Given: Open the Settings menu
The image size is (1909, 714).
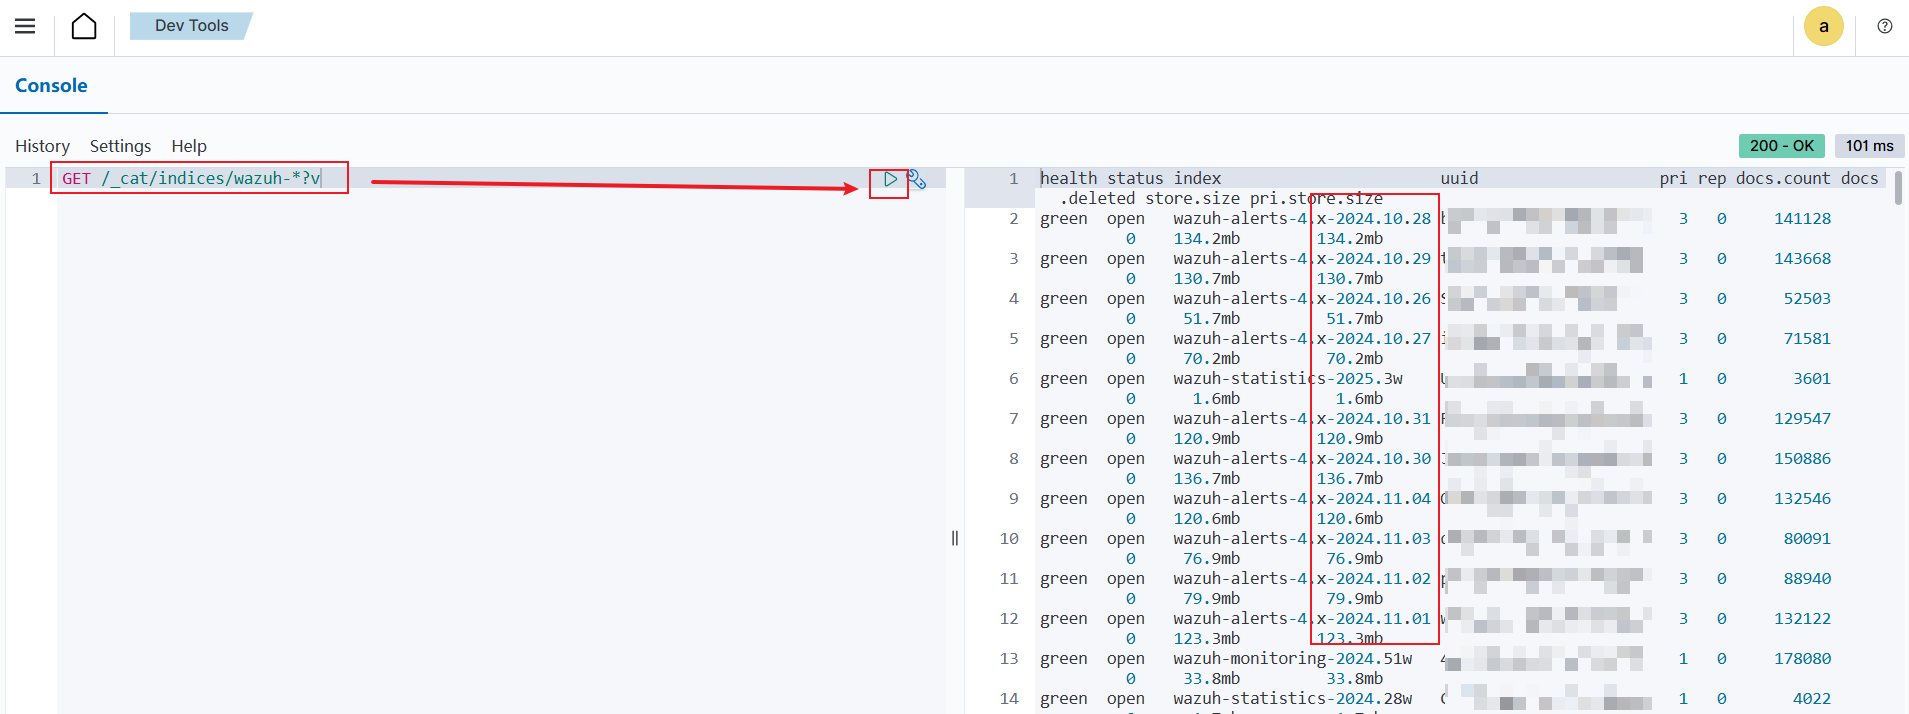Looking at the screenshot, I should coord(120,146).
